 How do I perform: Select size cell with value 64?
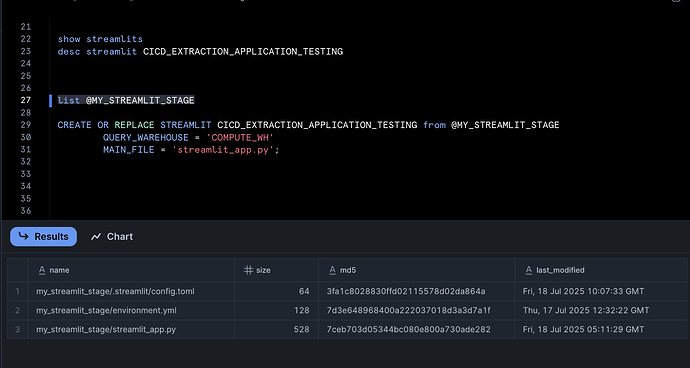coord(276,291)
